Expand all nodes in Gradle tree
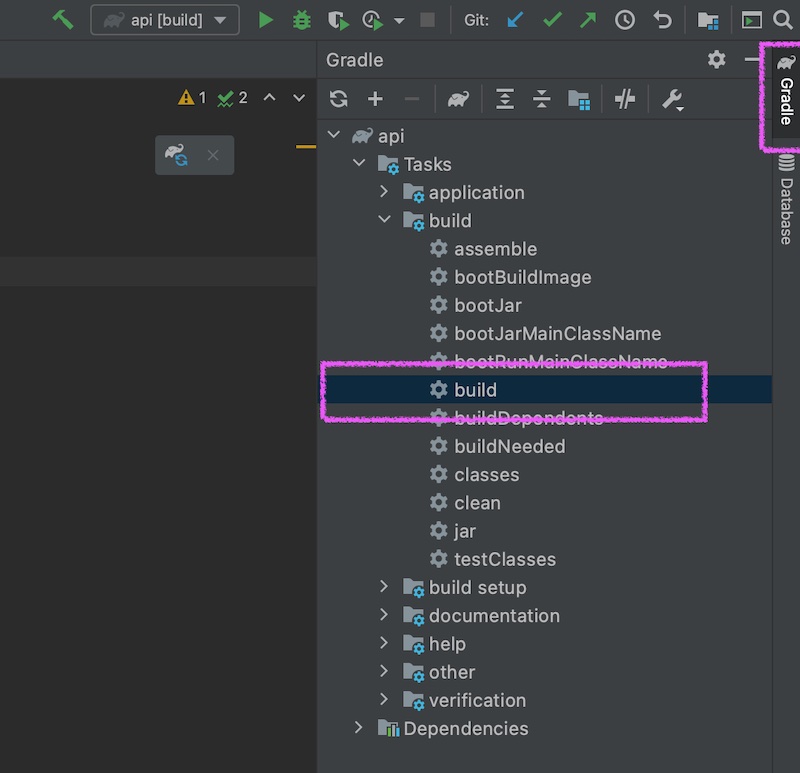 click(505, 99)
